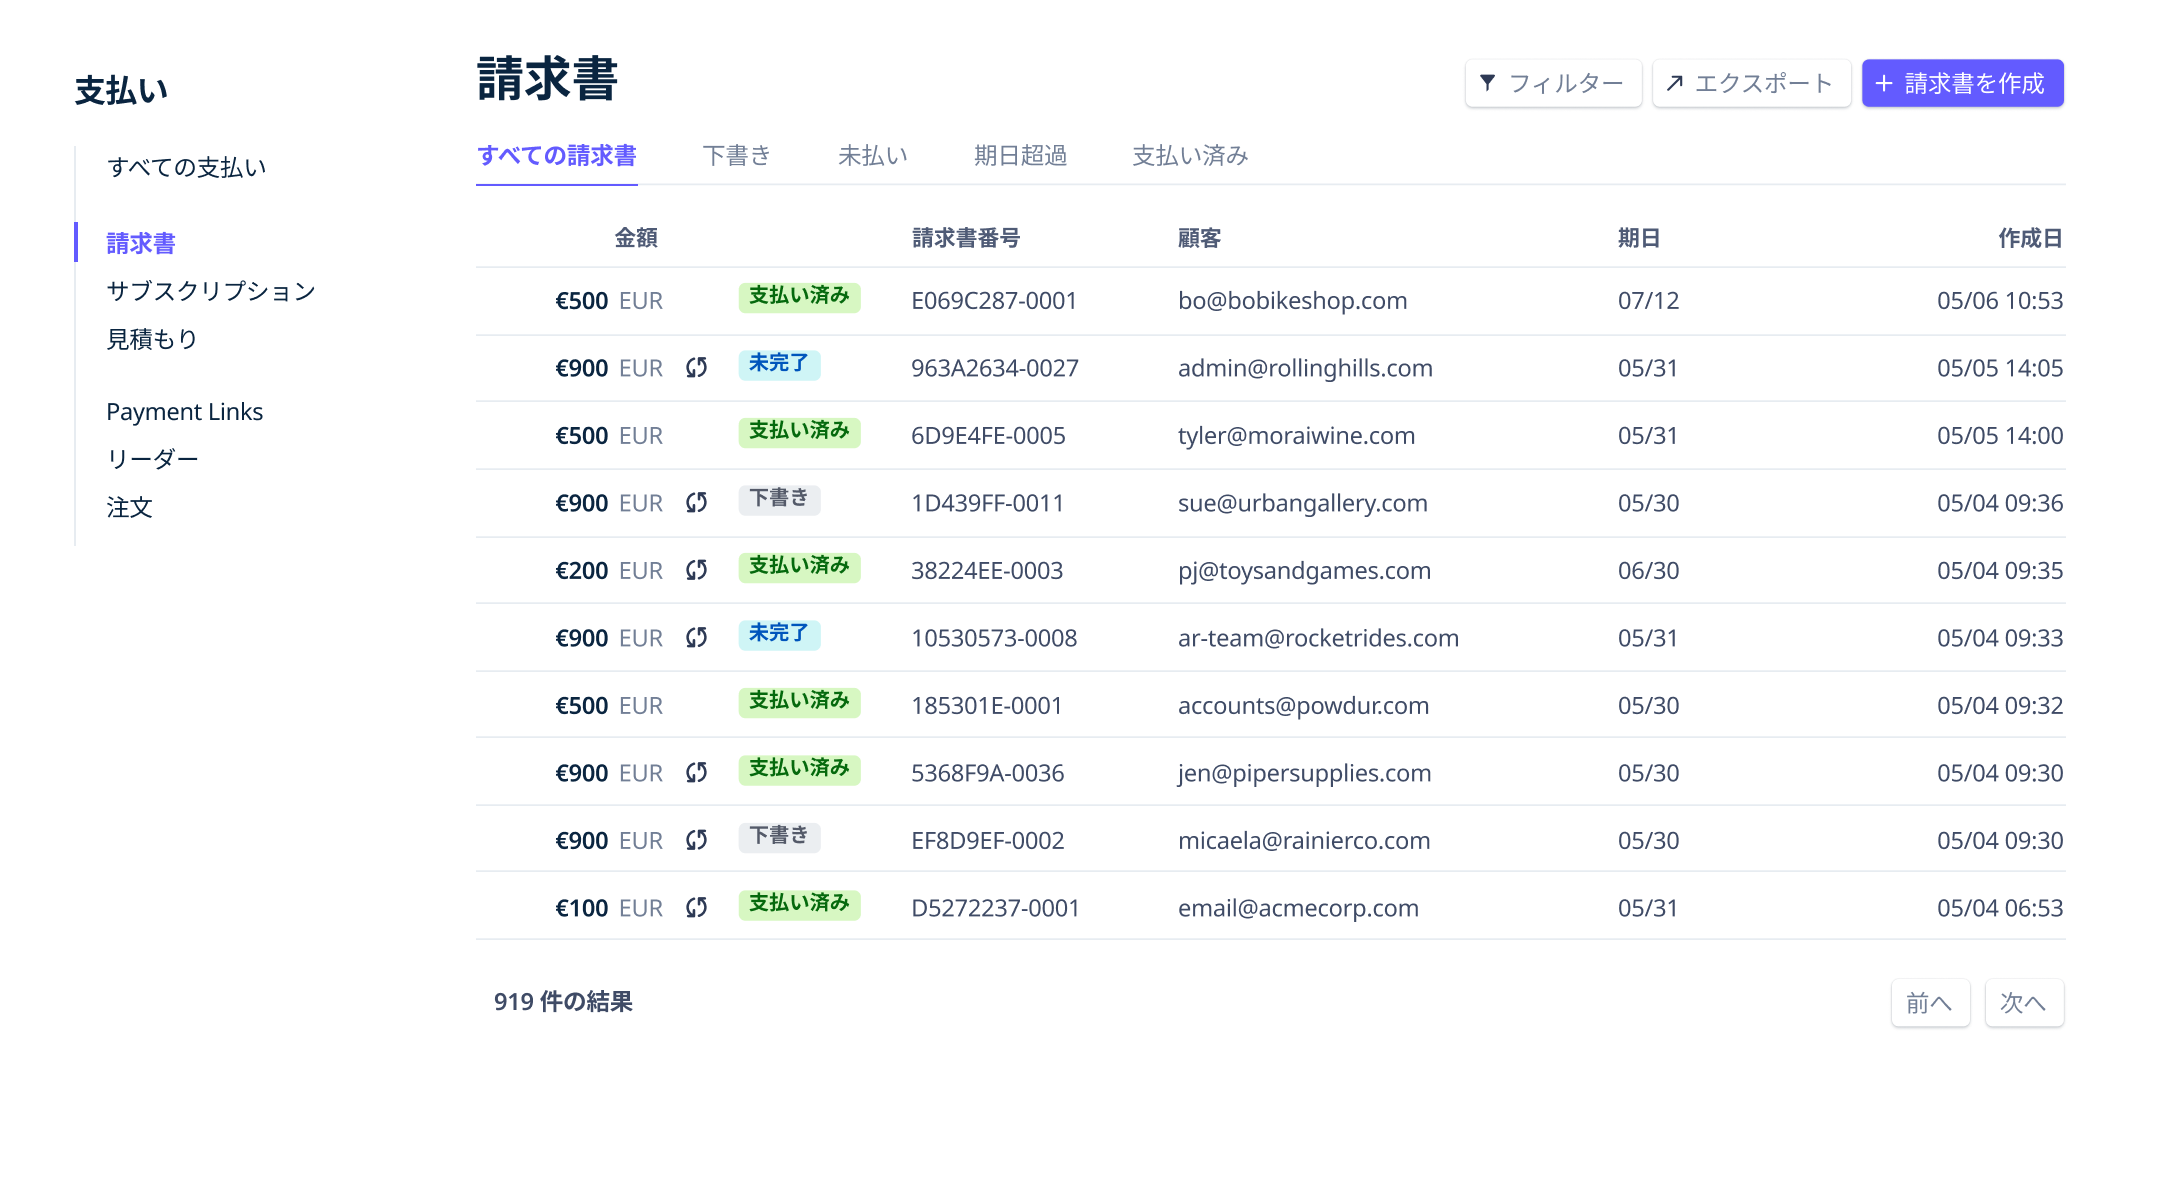Go to サブスクリプション in sidebar
The image size is (2160, 1190).
pos(211,291)
